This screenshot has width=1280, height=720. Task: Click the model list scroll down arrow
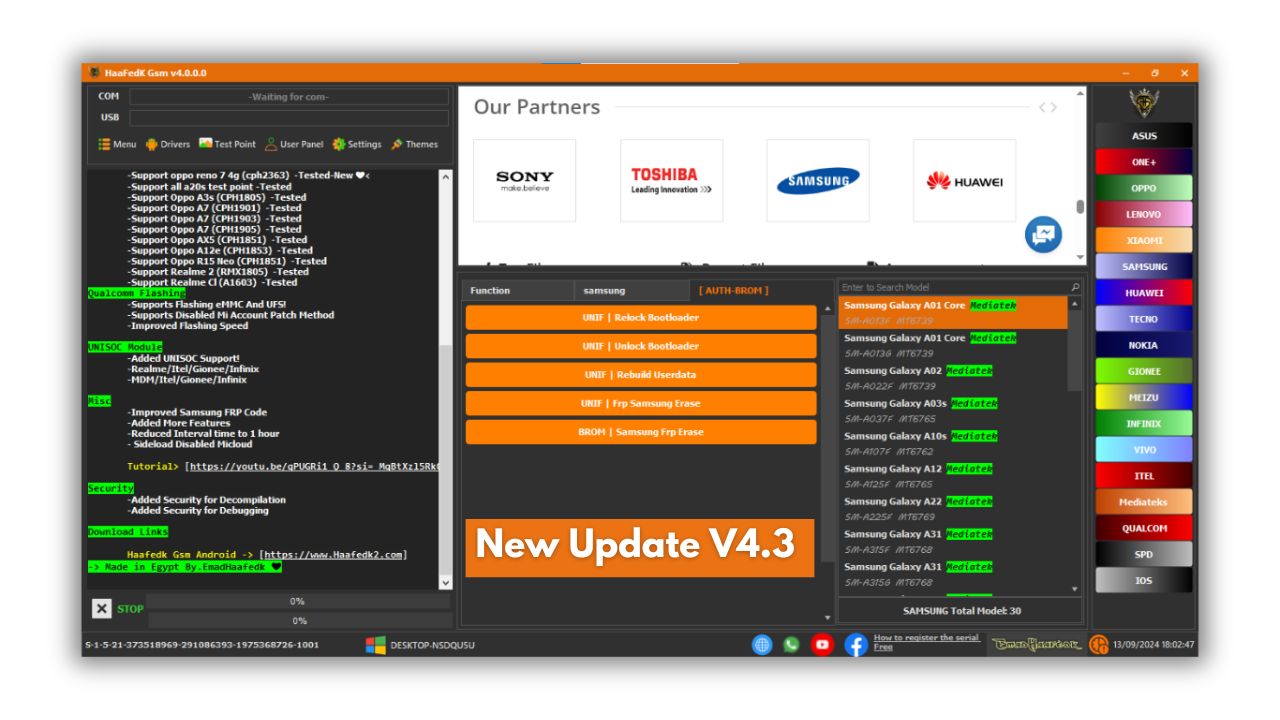coord(1075,590)
